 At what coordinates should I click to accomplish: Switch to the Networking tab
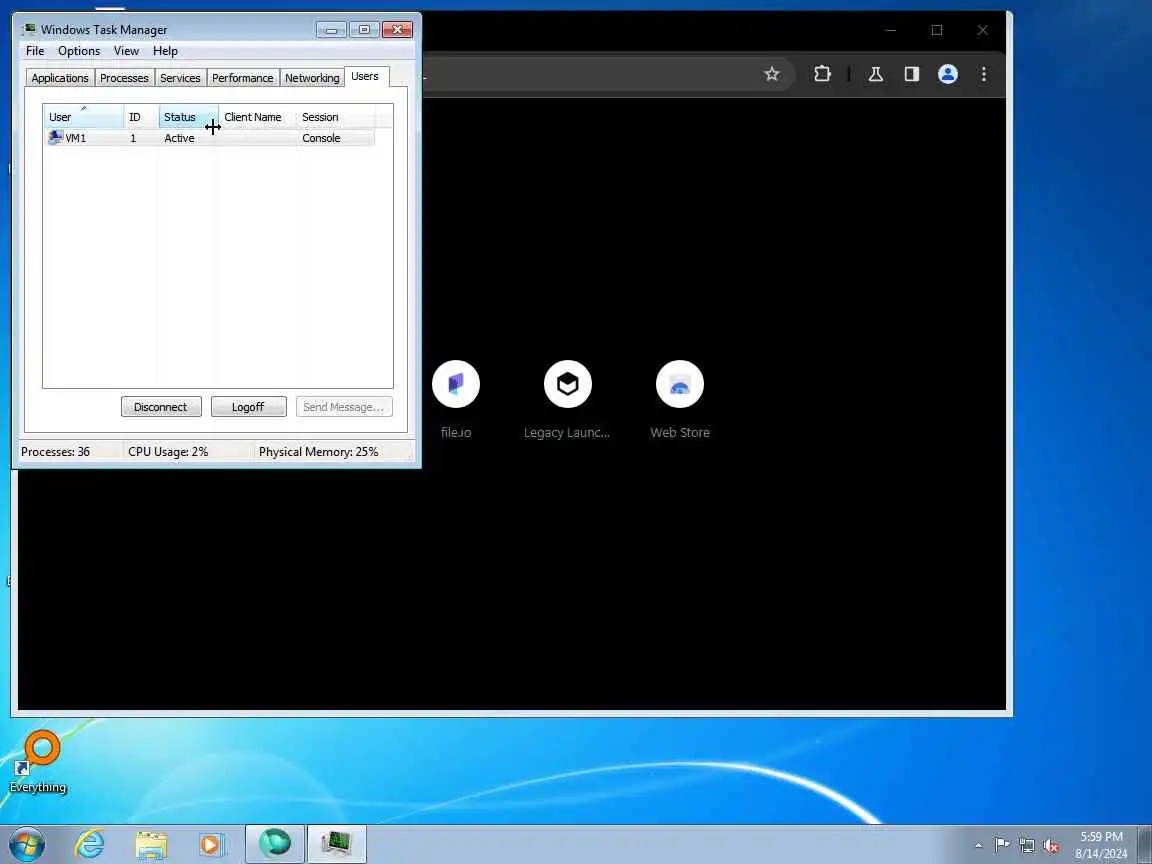(312, 78)
